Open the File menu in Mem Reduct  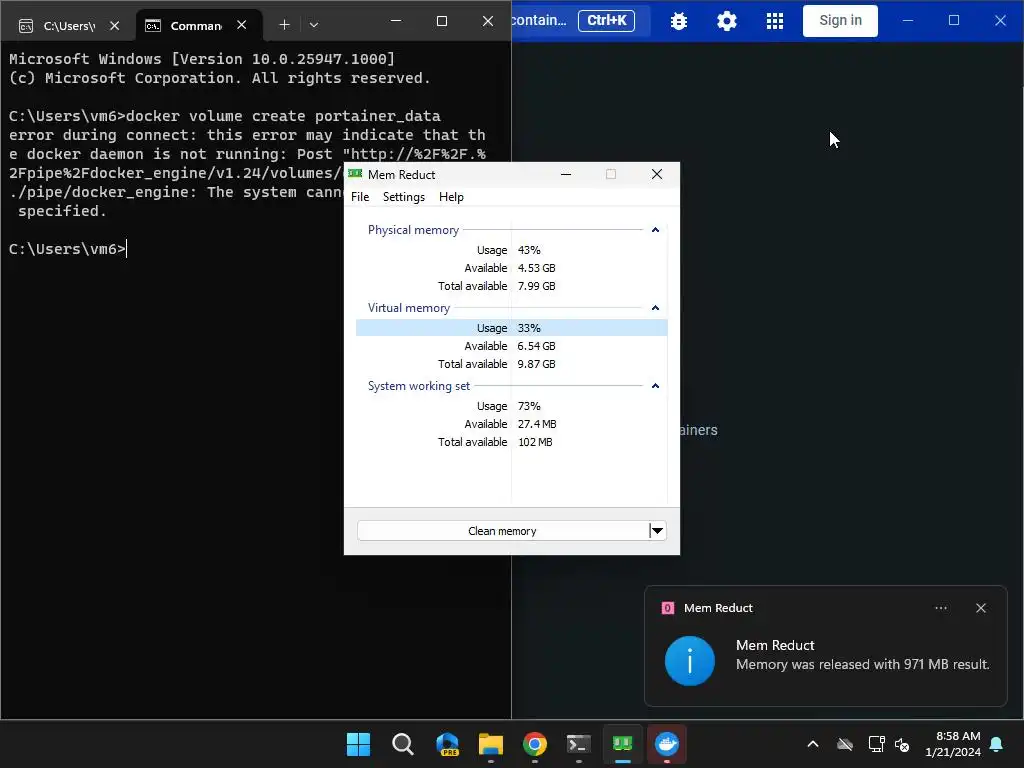[360, 197]
